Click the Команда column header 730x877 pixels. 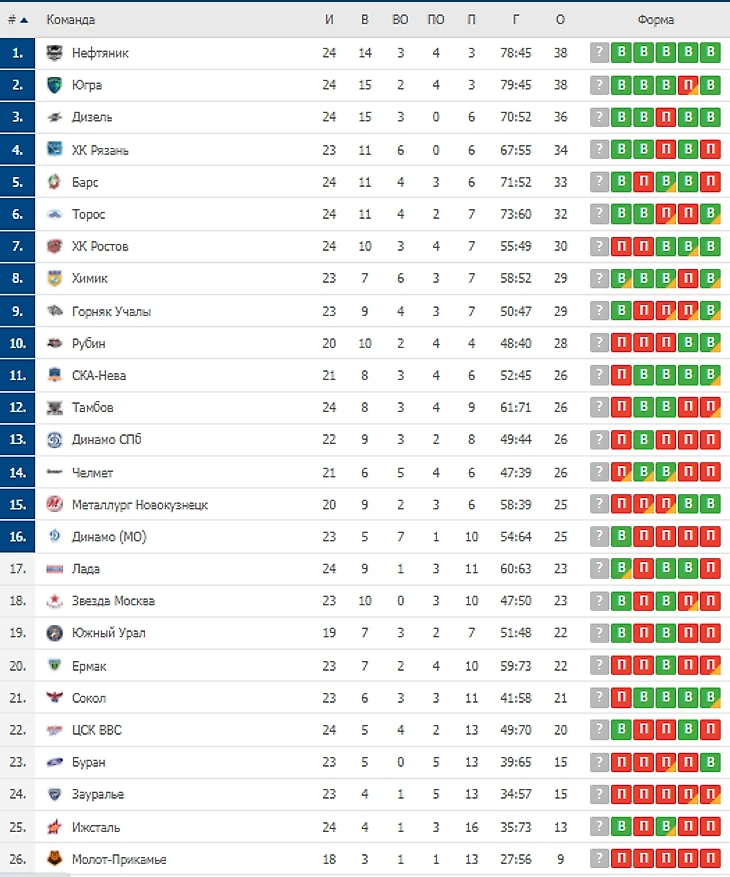click(70, 20)
